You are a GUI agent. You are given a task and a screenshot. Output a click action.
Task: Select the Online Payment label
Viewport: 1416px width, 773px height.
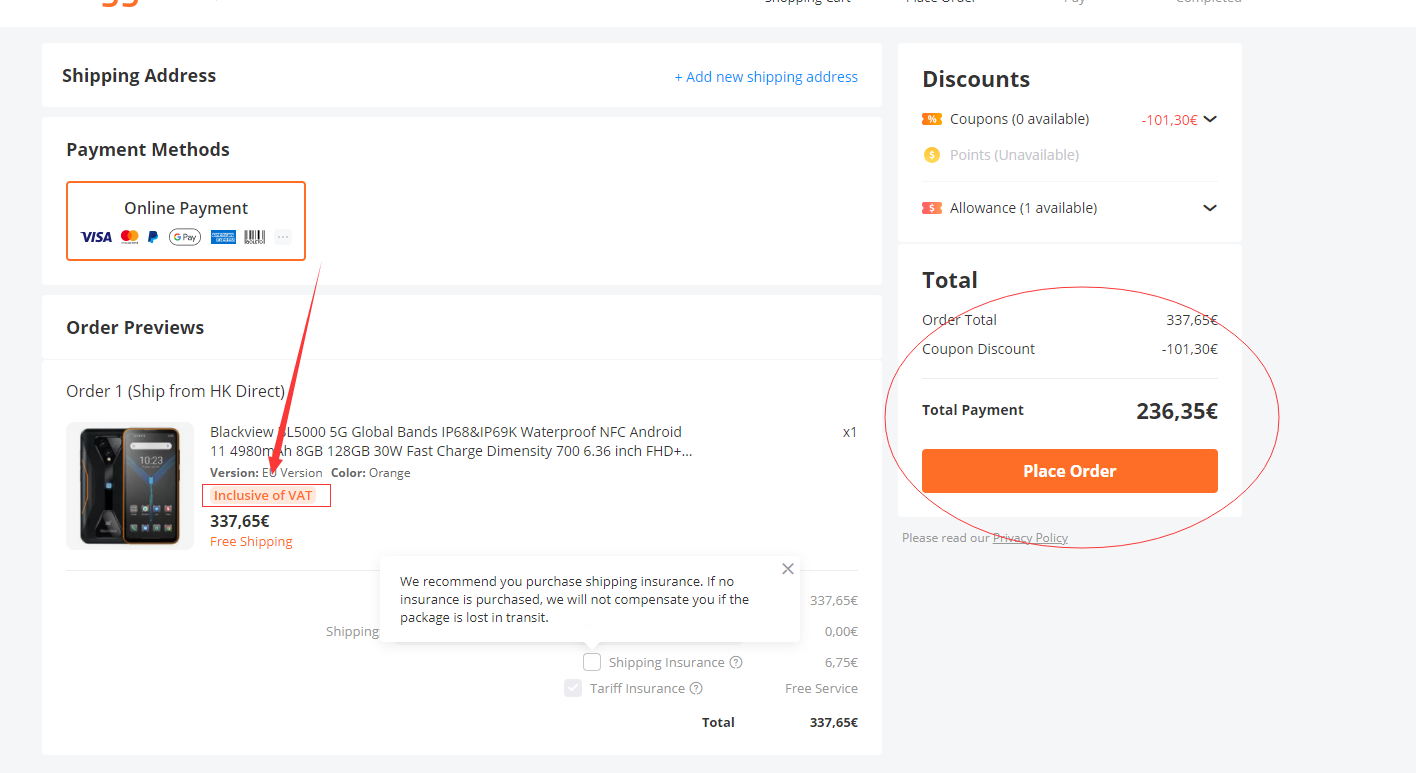186,208
